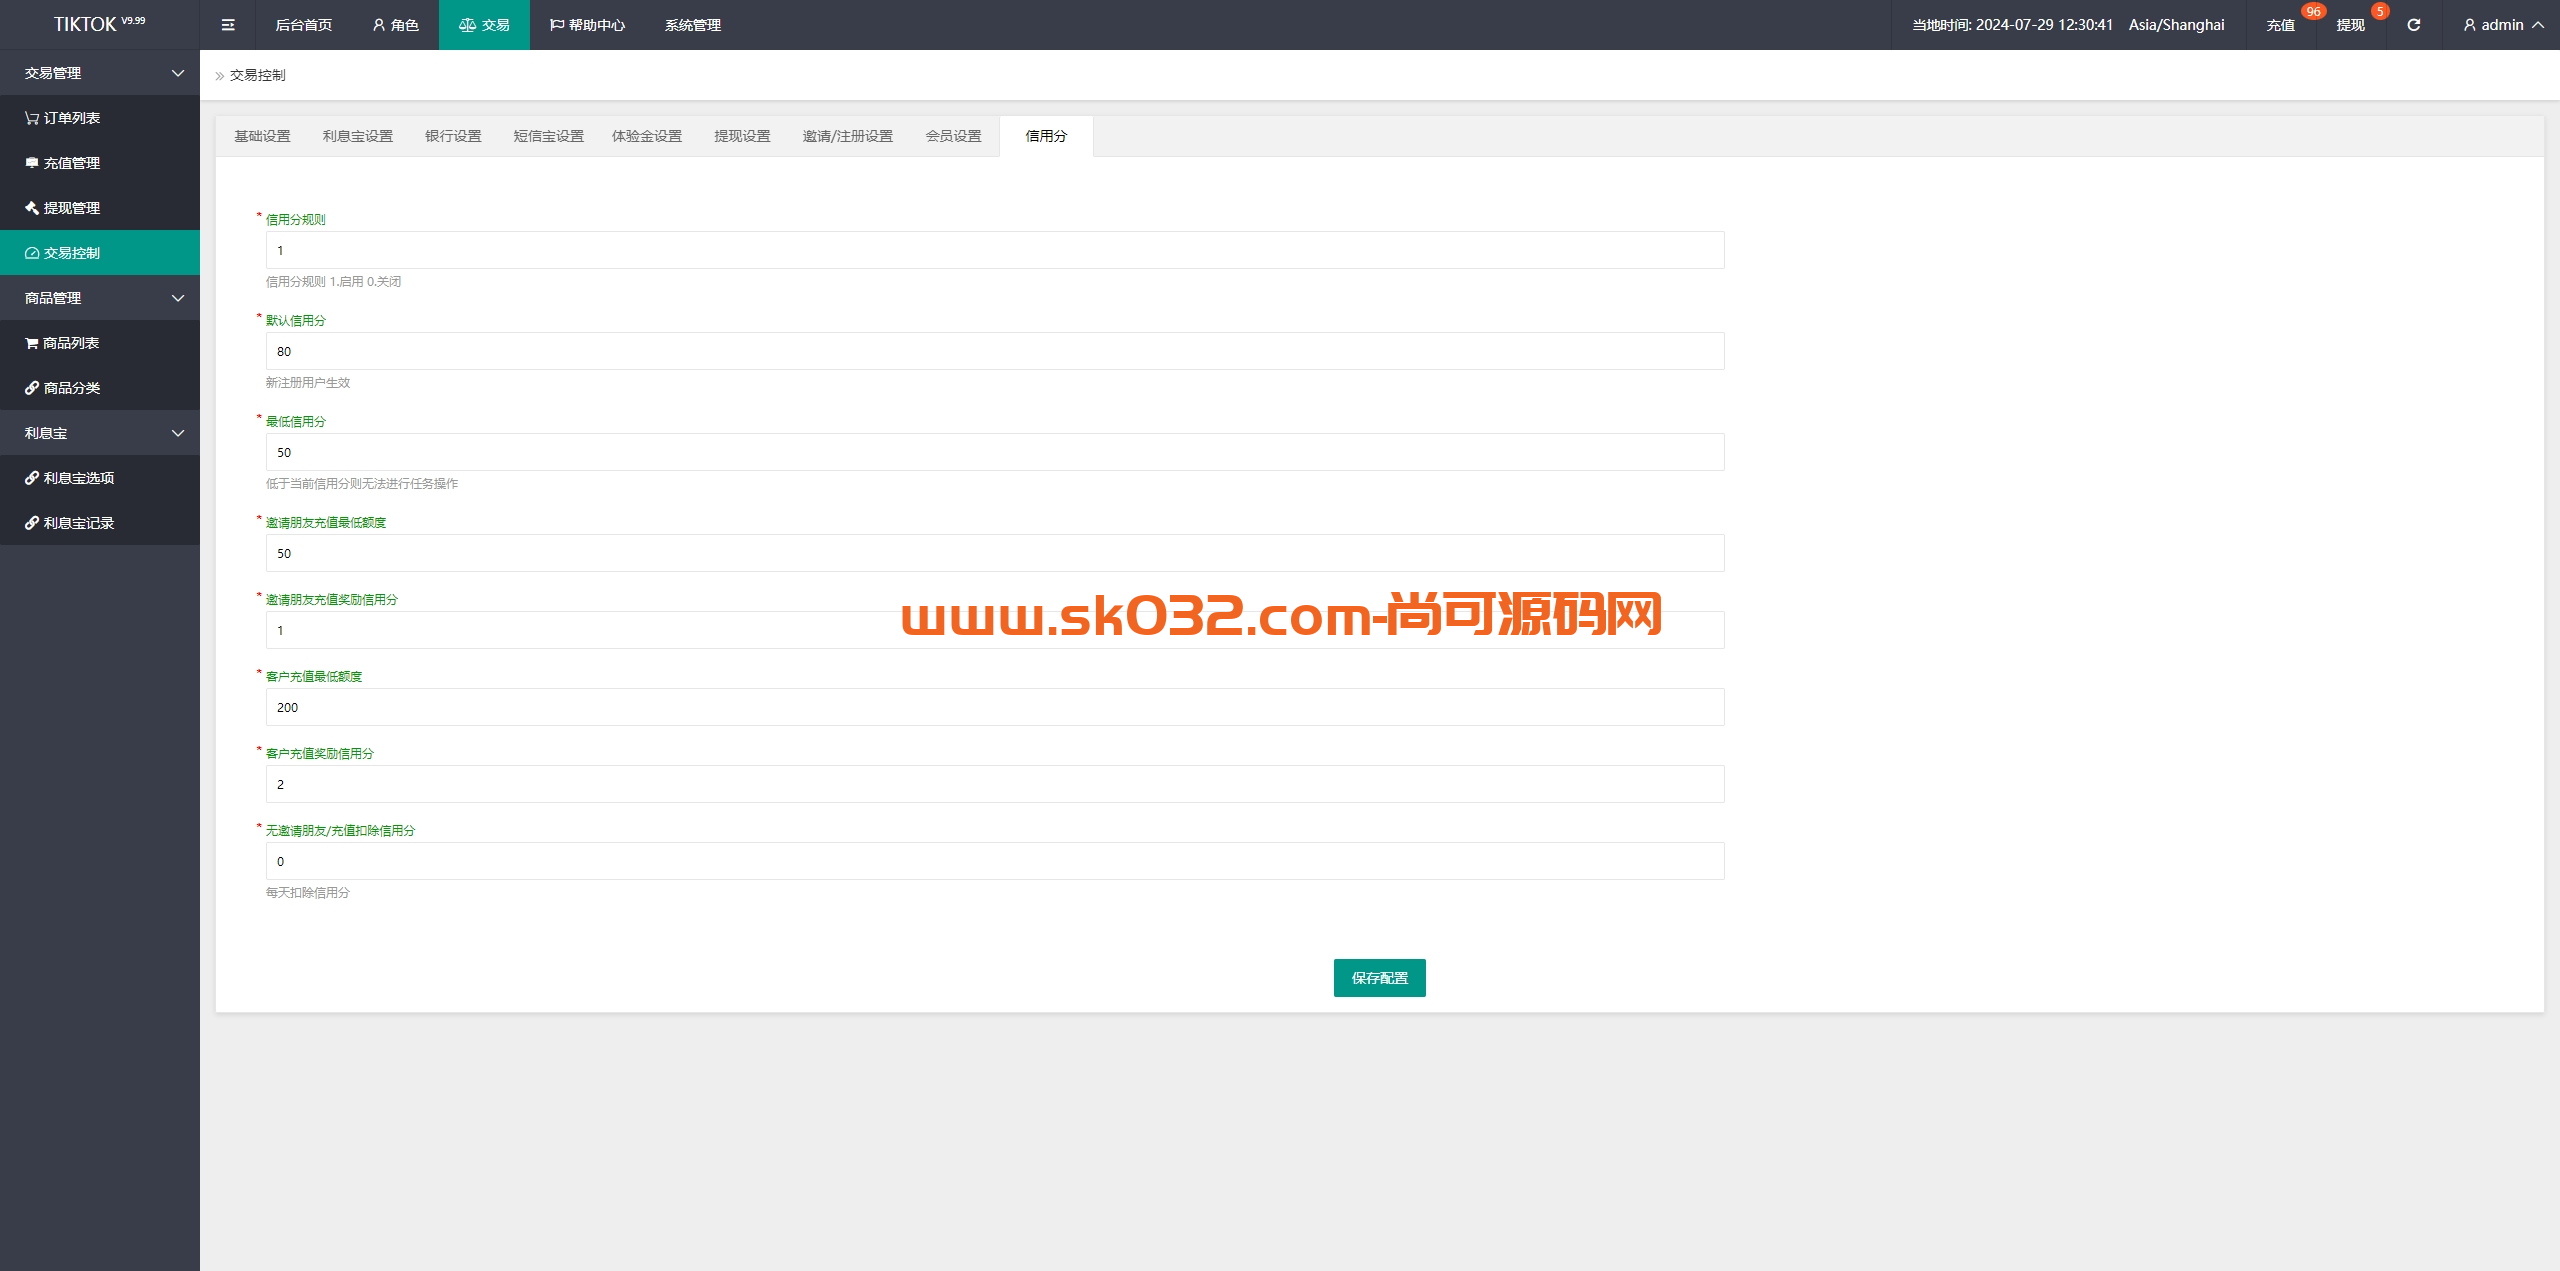This screenshot has width=2560, height=1271.
Task: Select the 信用分 tab
Action: 1046,136
